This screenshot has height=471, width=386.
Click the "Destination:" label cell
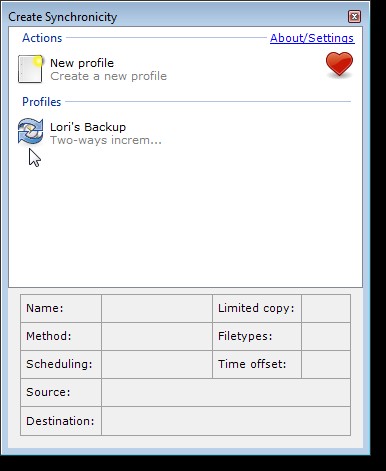click(x=61, y=421)
